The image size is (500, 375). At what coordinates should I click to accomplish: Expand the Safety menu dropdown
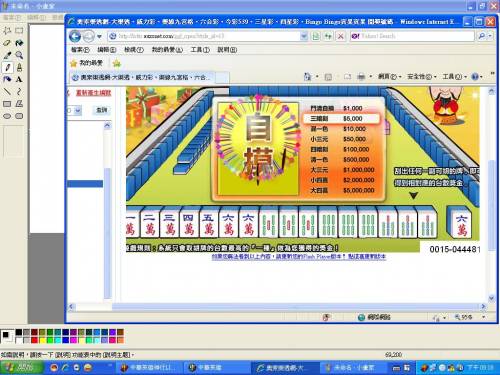pyautogui.click(x=421, y=77)
